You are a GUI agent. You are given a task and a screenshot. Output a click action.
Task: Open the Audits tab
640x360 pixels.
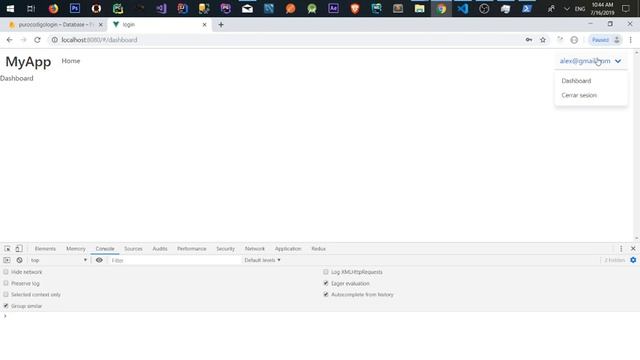coord(160,249)
